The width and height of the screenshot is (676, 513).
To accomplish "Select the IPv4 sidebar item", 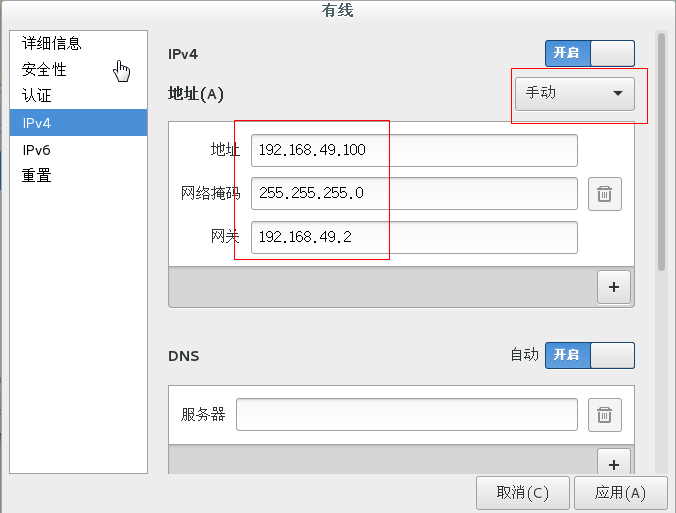I will click(x=78, y=123).
